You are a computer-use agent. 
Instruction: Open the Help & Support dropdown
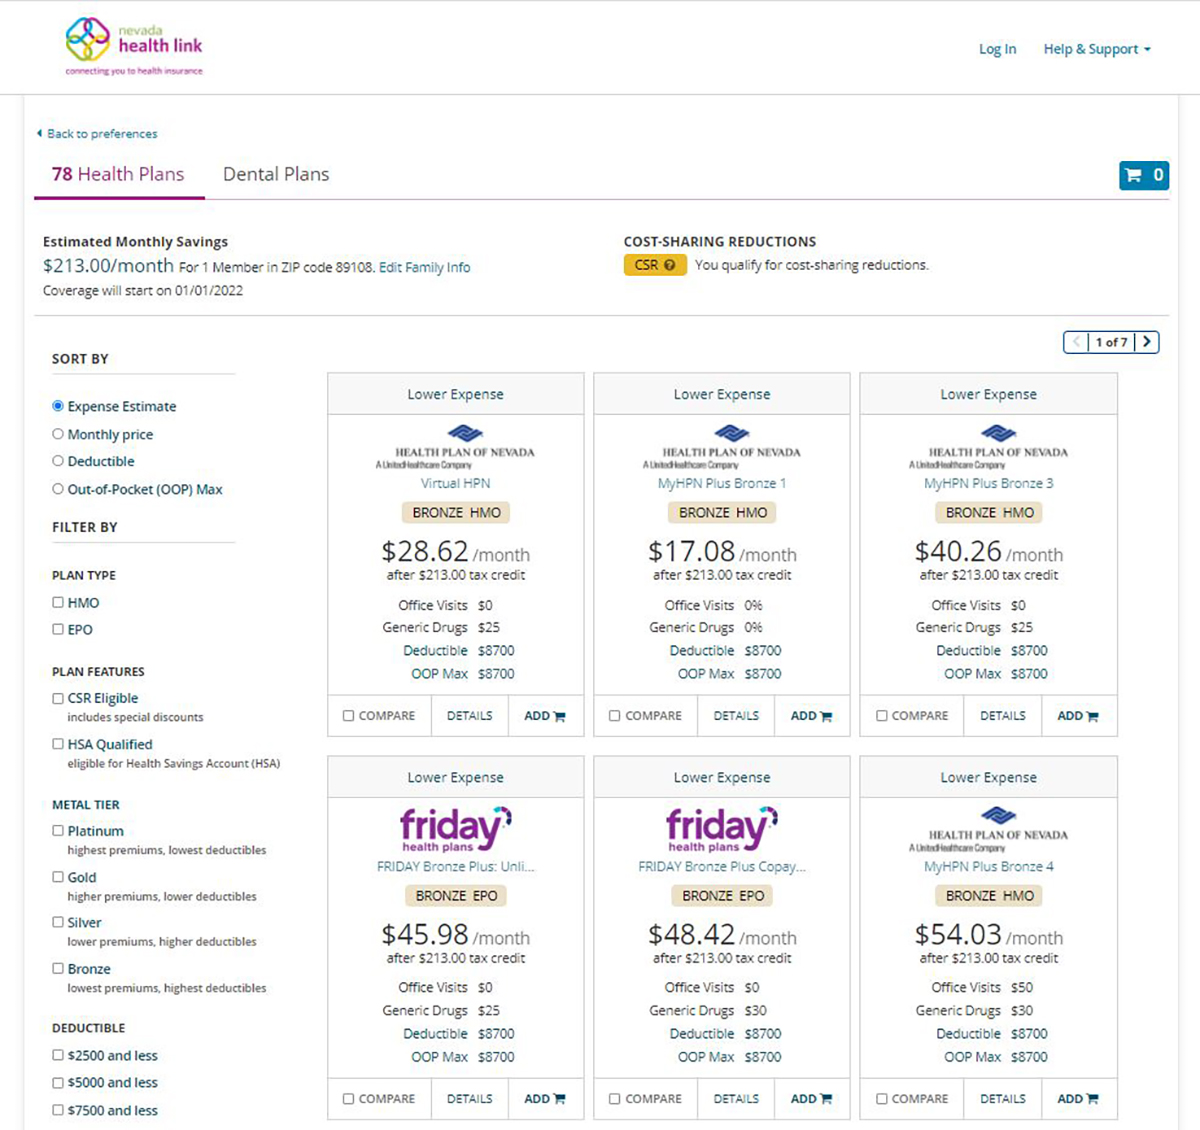1097,49
